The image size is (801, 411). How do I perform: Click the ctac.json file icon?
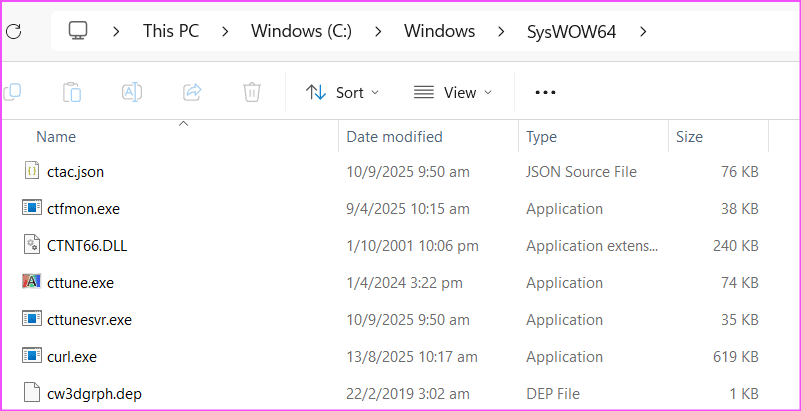[32, 172]
